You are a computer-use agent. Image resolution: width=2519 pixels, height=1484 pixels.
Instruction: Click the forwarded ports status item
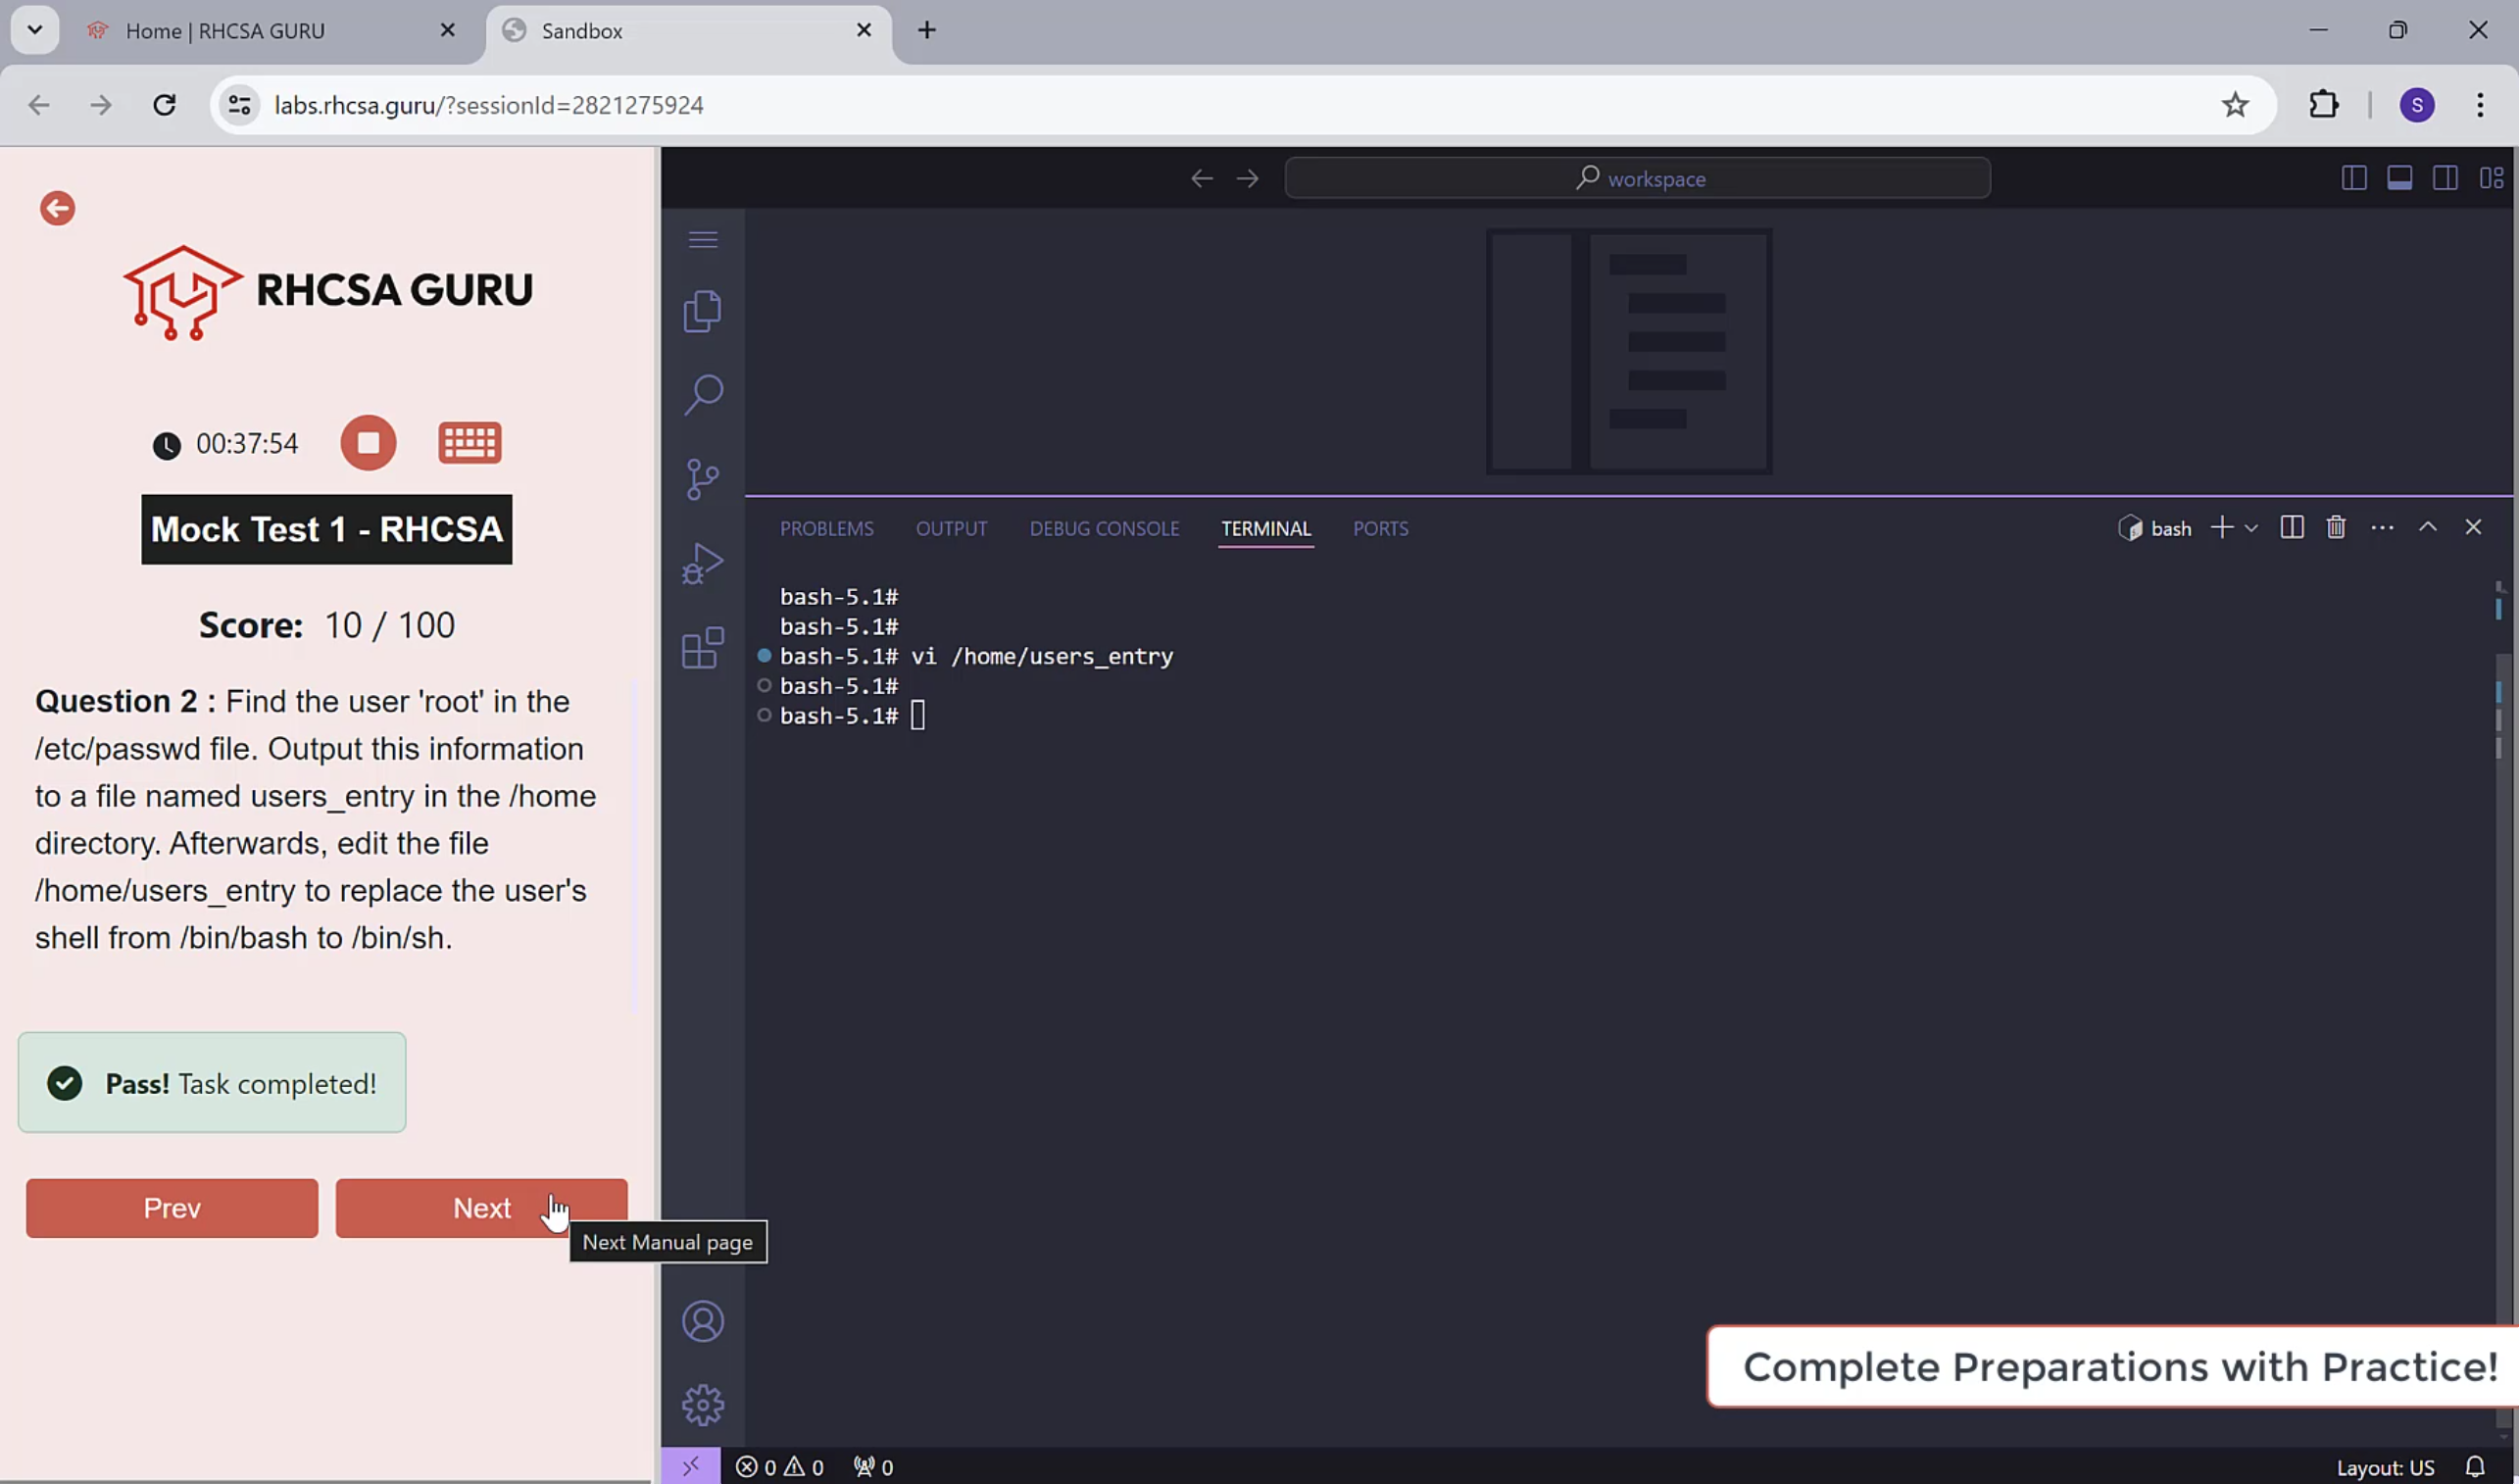coord(873,1467)
